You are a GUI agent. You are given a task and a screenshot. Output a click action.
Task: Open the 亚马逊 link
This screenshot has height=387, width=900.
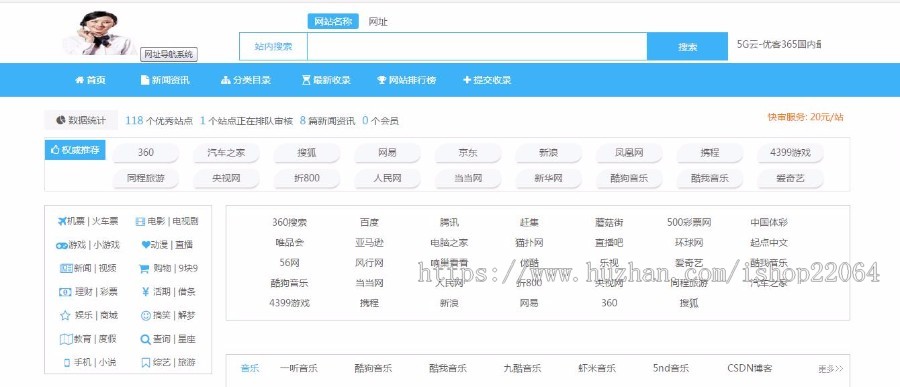[369, 242]
